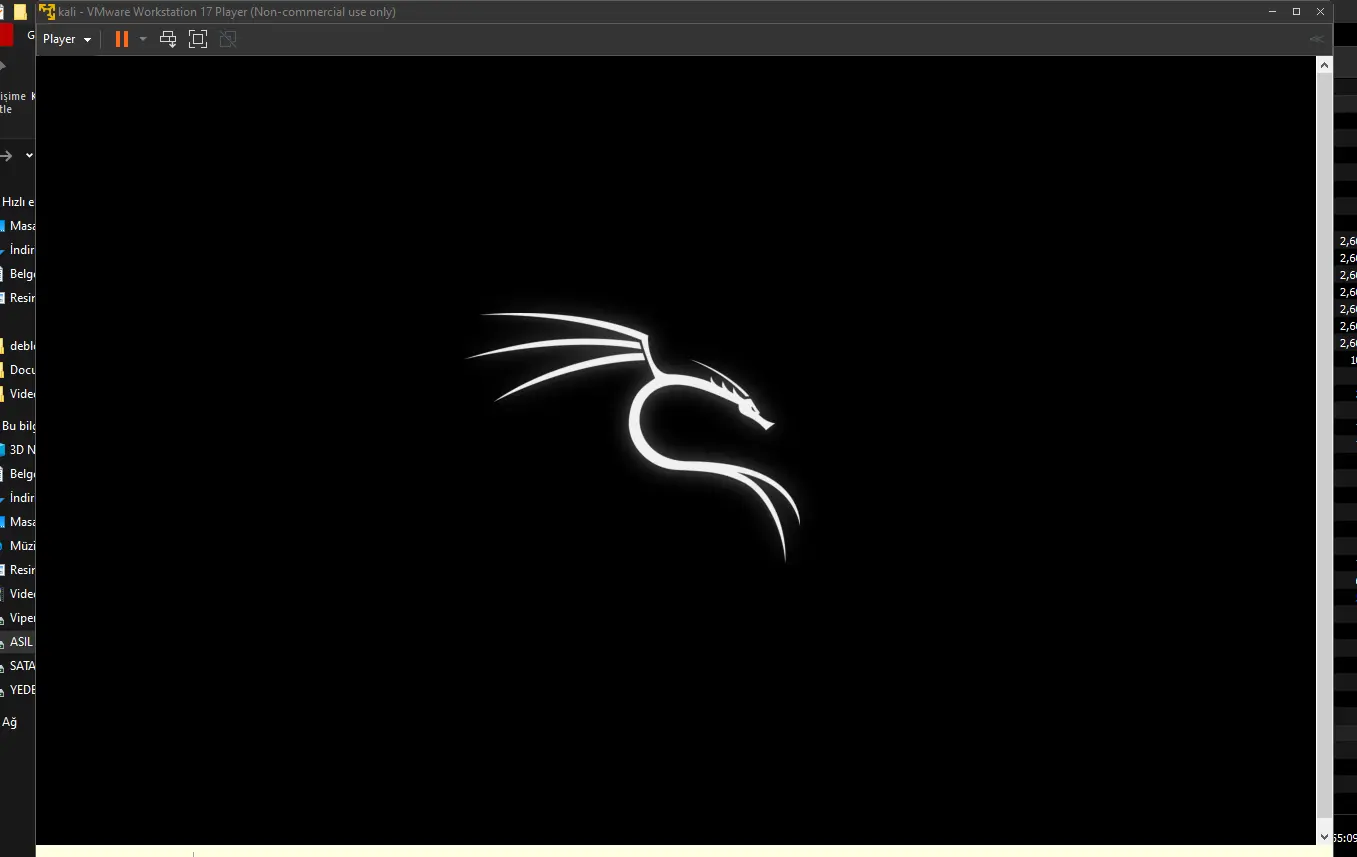
Task: Click the collapse toolbar chevrons at right
Action: pos(1317,39)
